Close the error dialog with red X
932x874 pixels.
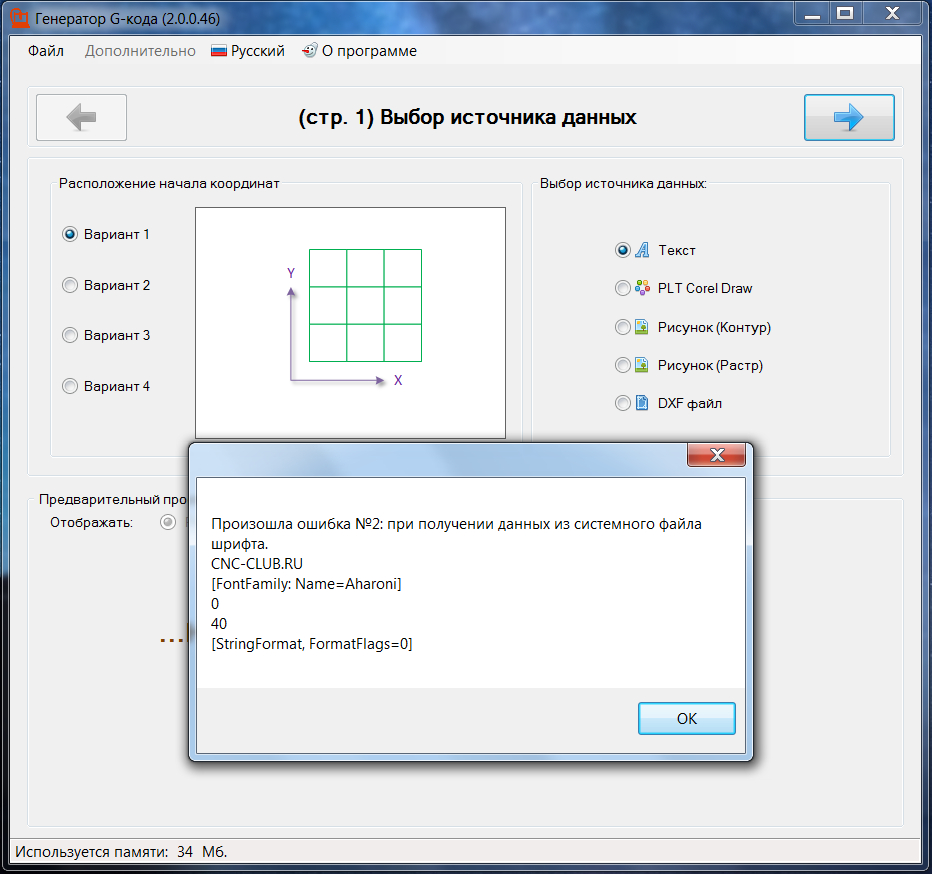pos(716,455)
